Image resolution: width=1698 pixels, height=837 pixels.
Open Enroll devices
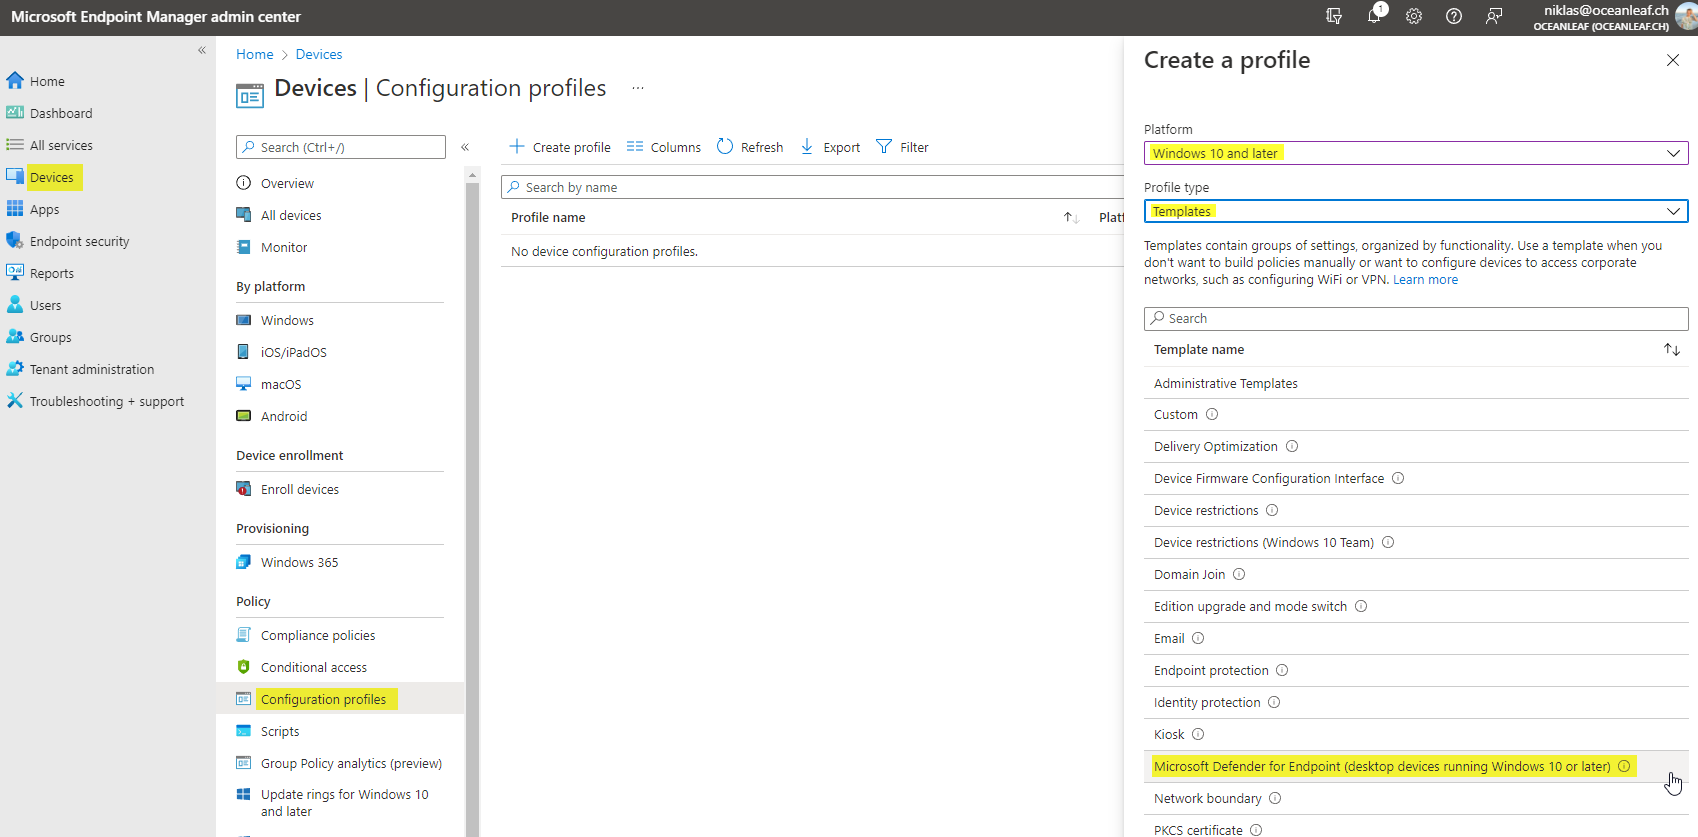[x=300, y=489]
